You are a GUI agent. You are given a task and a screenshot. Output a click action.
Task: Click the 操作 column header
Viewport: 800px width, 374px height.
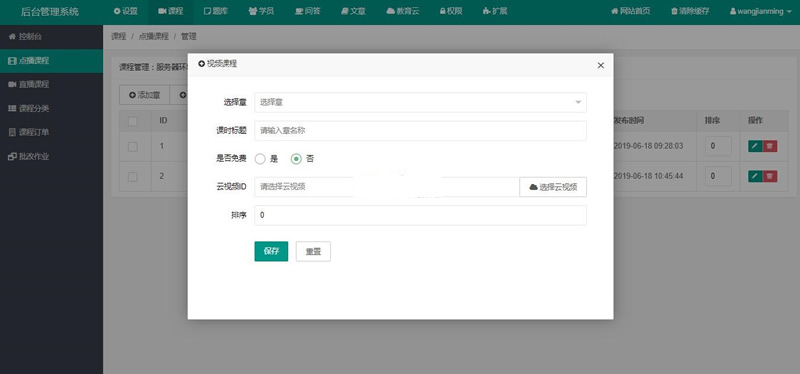click(756, 120)
